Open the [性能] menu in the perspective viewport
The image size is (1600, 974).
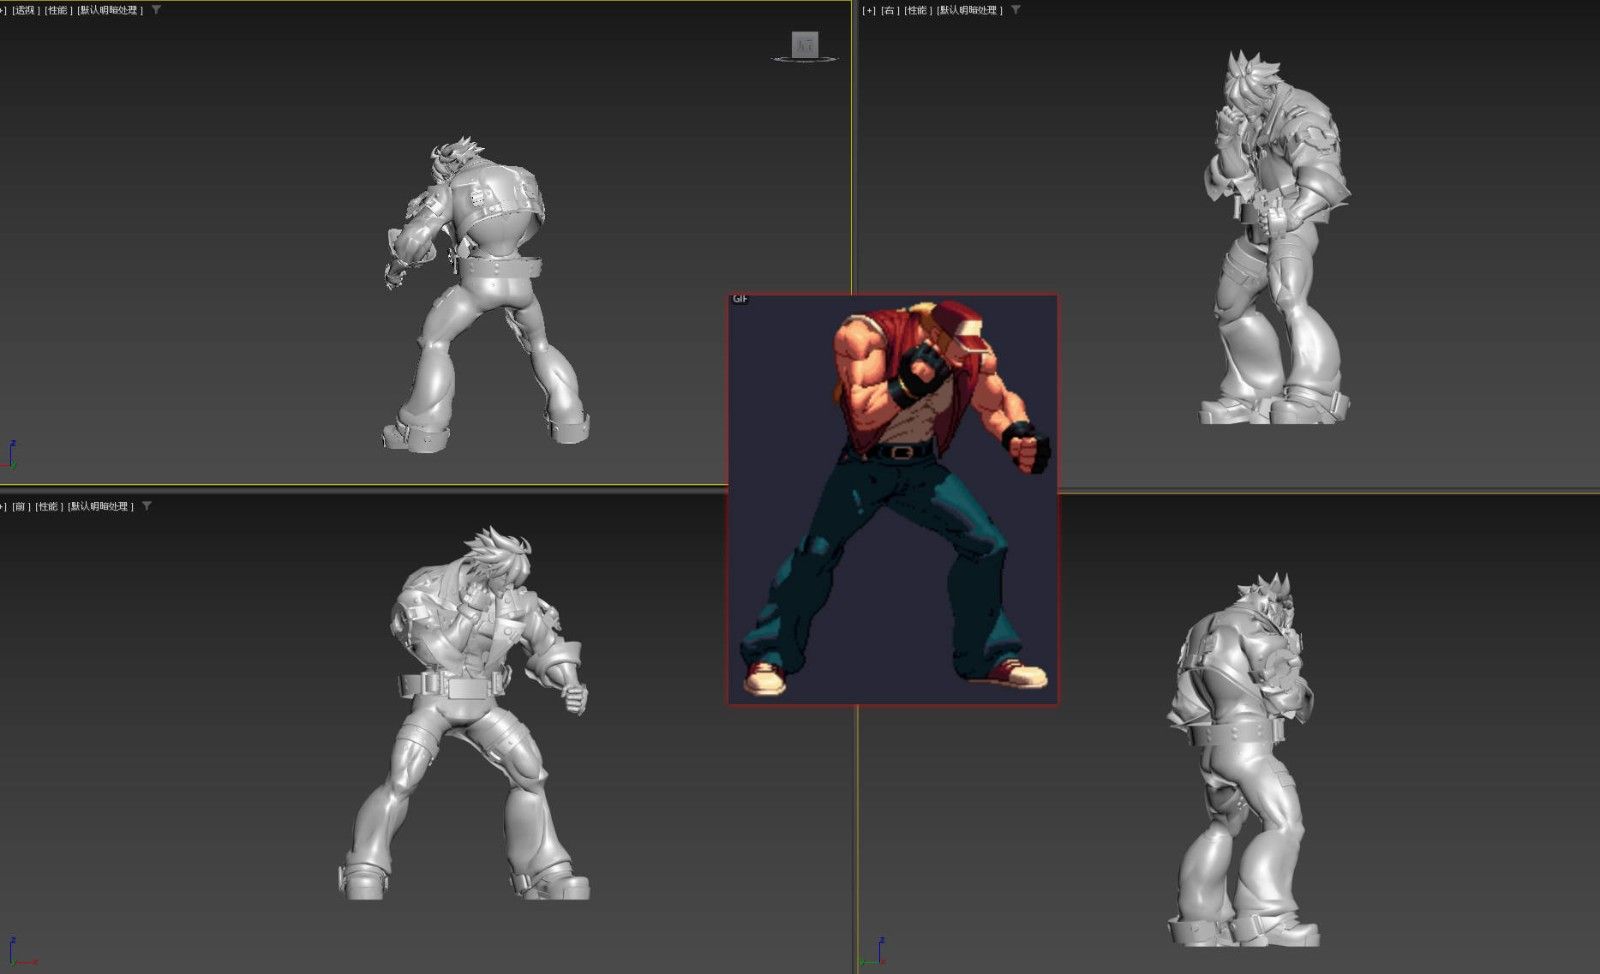pos(57,10)
